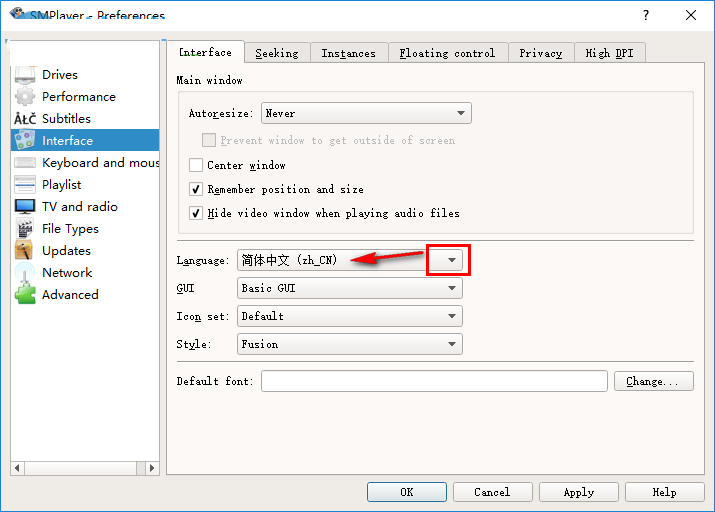Enable Center window checkbox

tap(196, 165)
